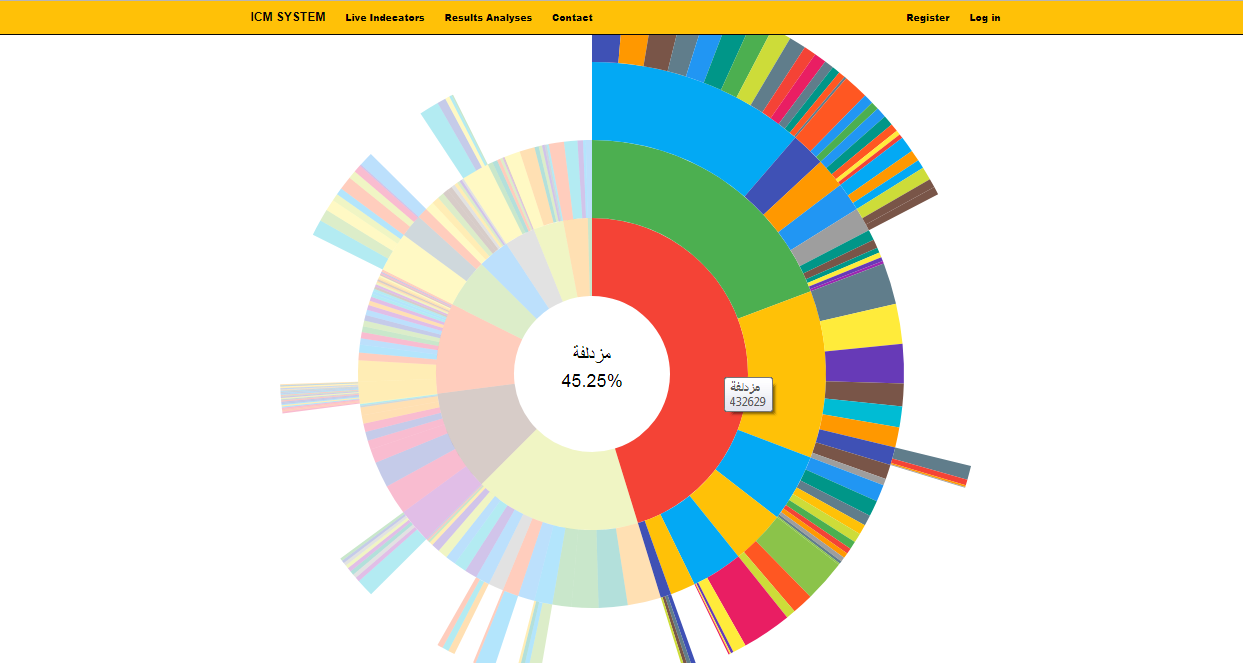Click the Log in link
The image size is (1243, 663).
(985, 18)
